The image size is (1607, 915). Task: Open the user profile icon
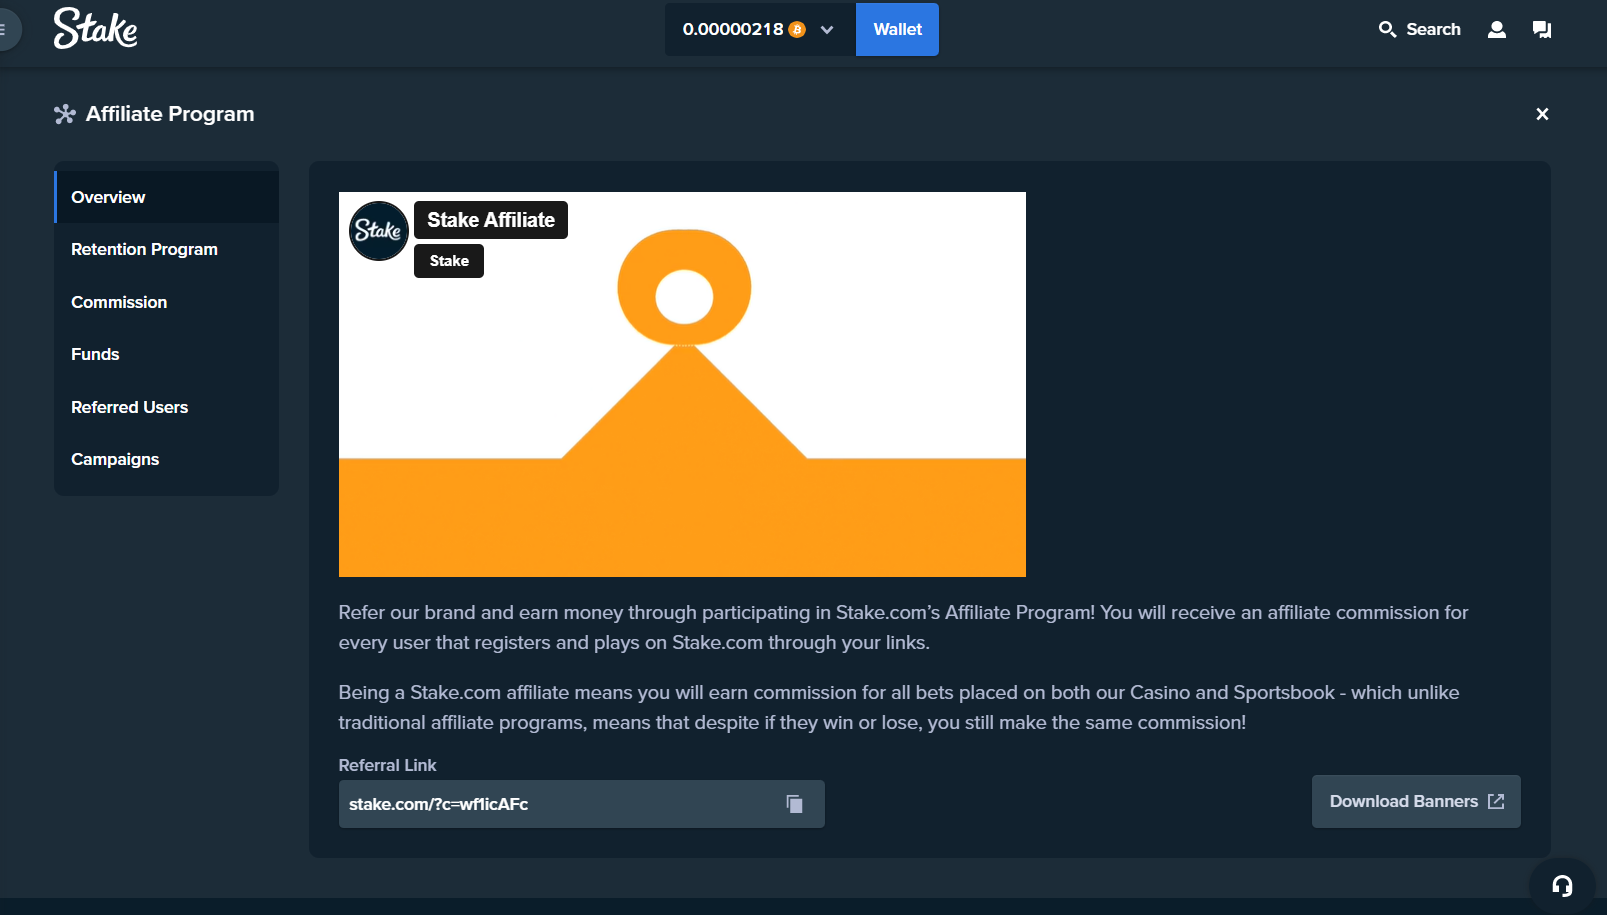(x=1496, y=29)
